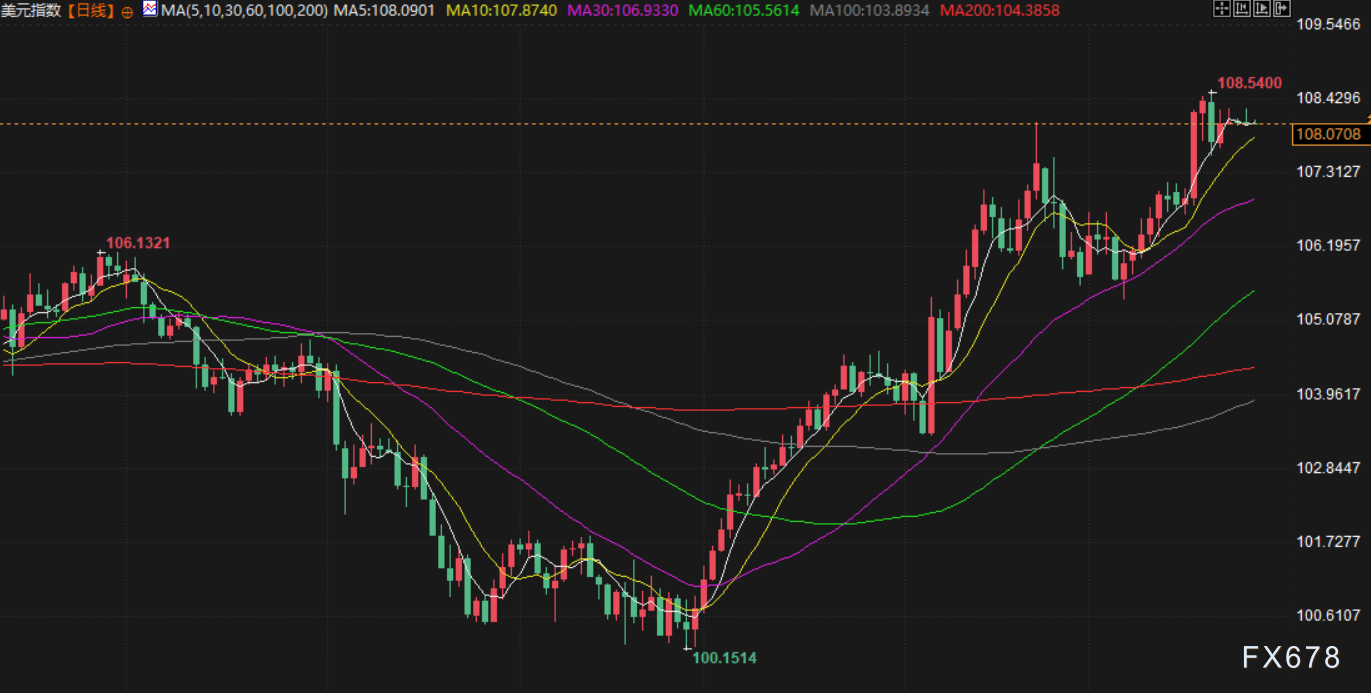
Task: Click the small orange marker above the 108.0708 tag
Action: pos(1367,120)
